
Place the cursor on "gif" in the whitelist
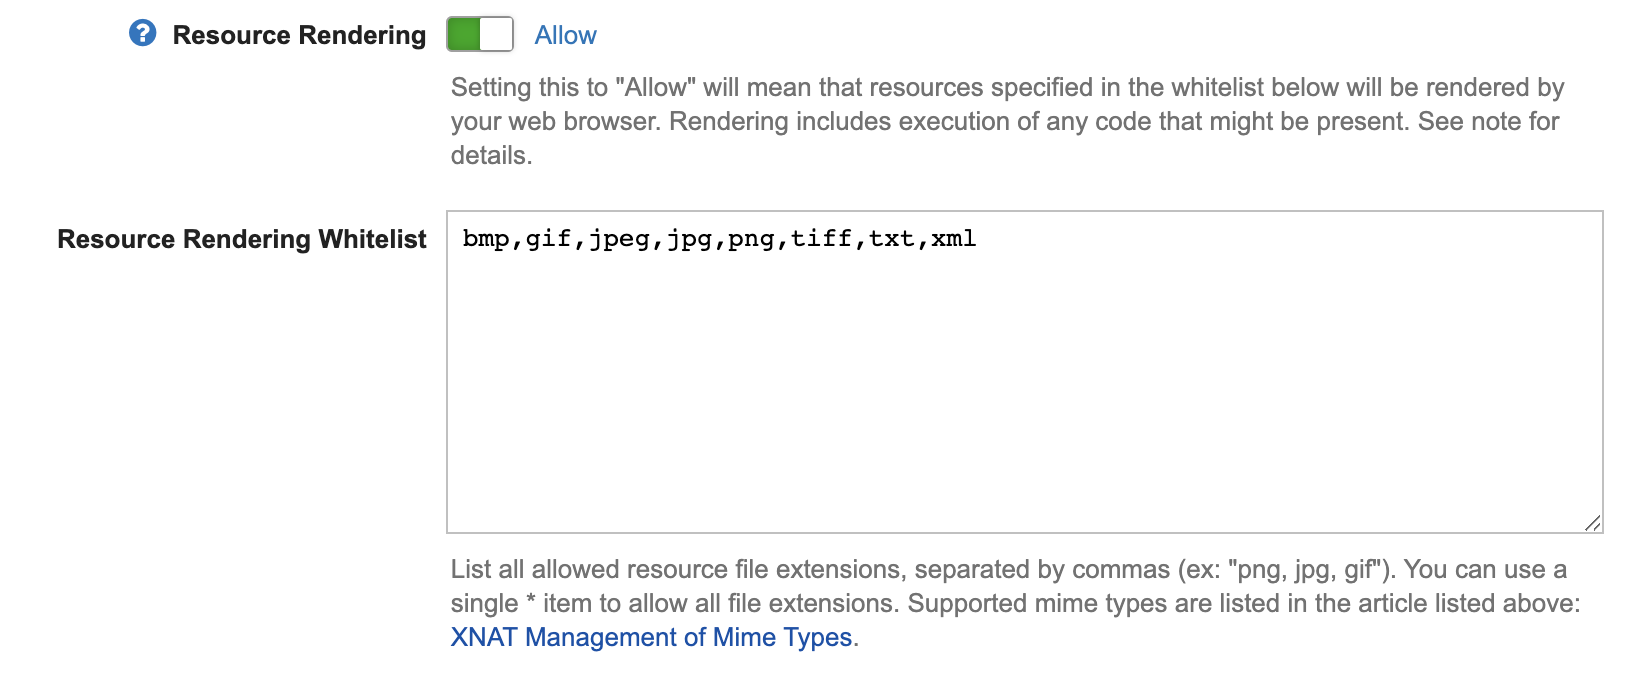(x=549, y=239)
